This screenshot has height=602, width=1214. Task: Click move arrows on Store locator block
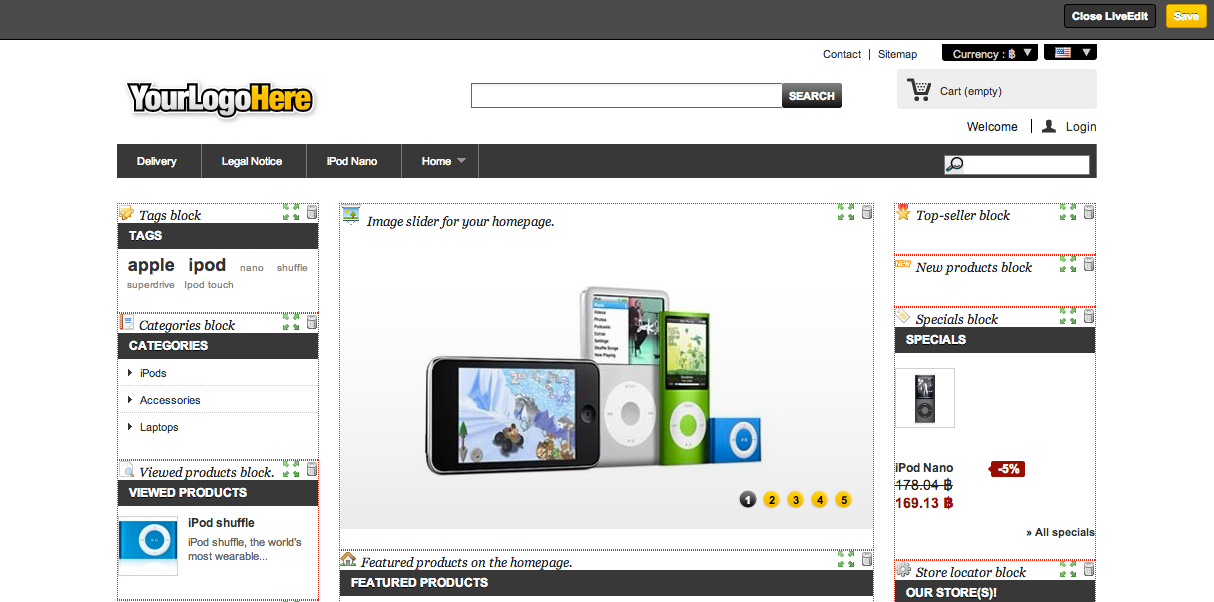pos(1068,569)
